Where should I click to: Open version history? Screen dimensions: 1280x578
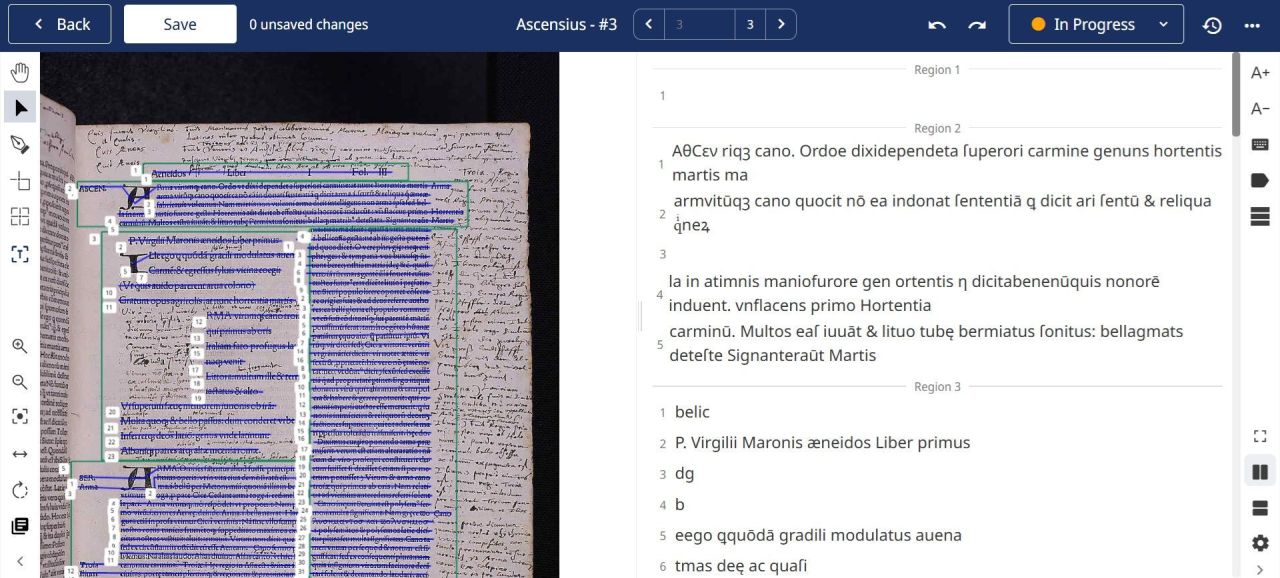pyautogui.click(x=1212, y=25)
